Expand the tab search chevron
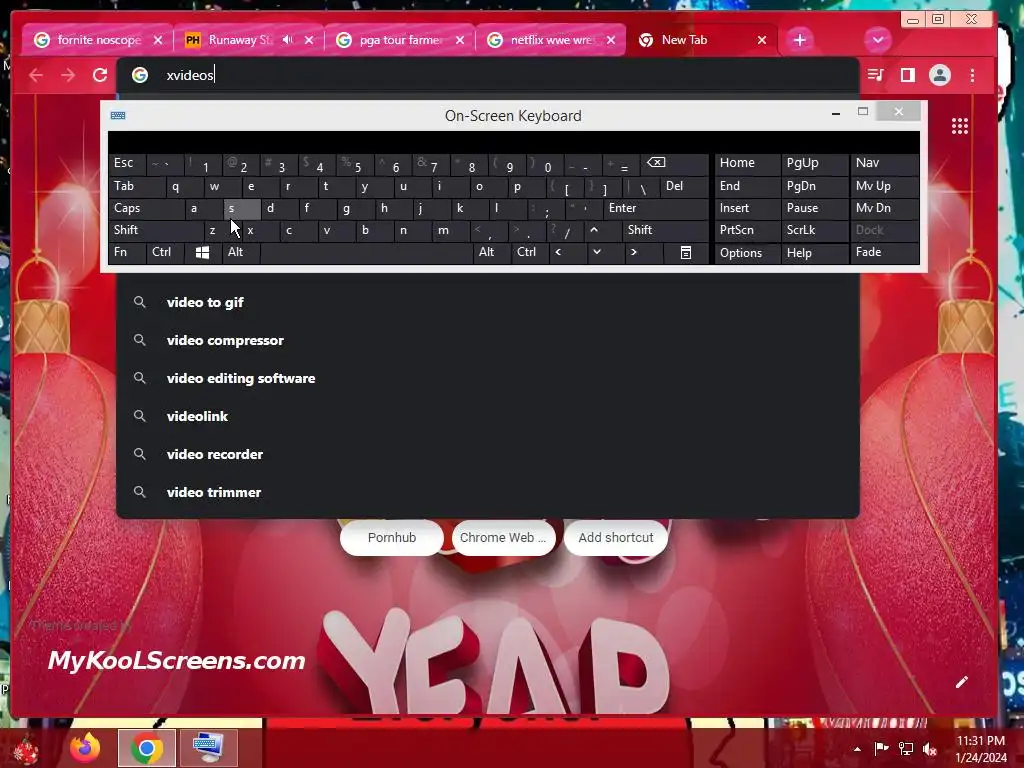The width and height of the screenshot is (1024, 768). (x=878, y=40)
